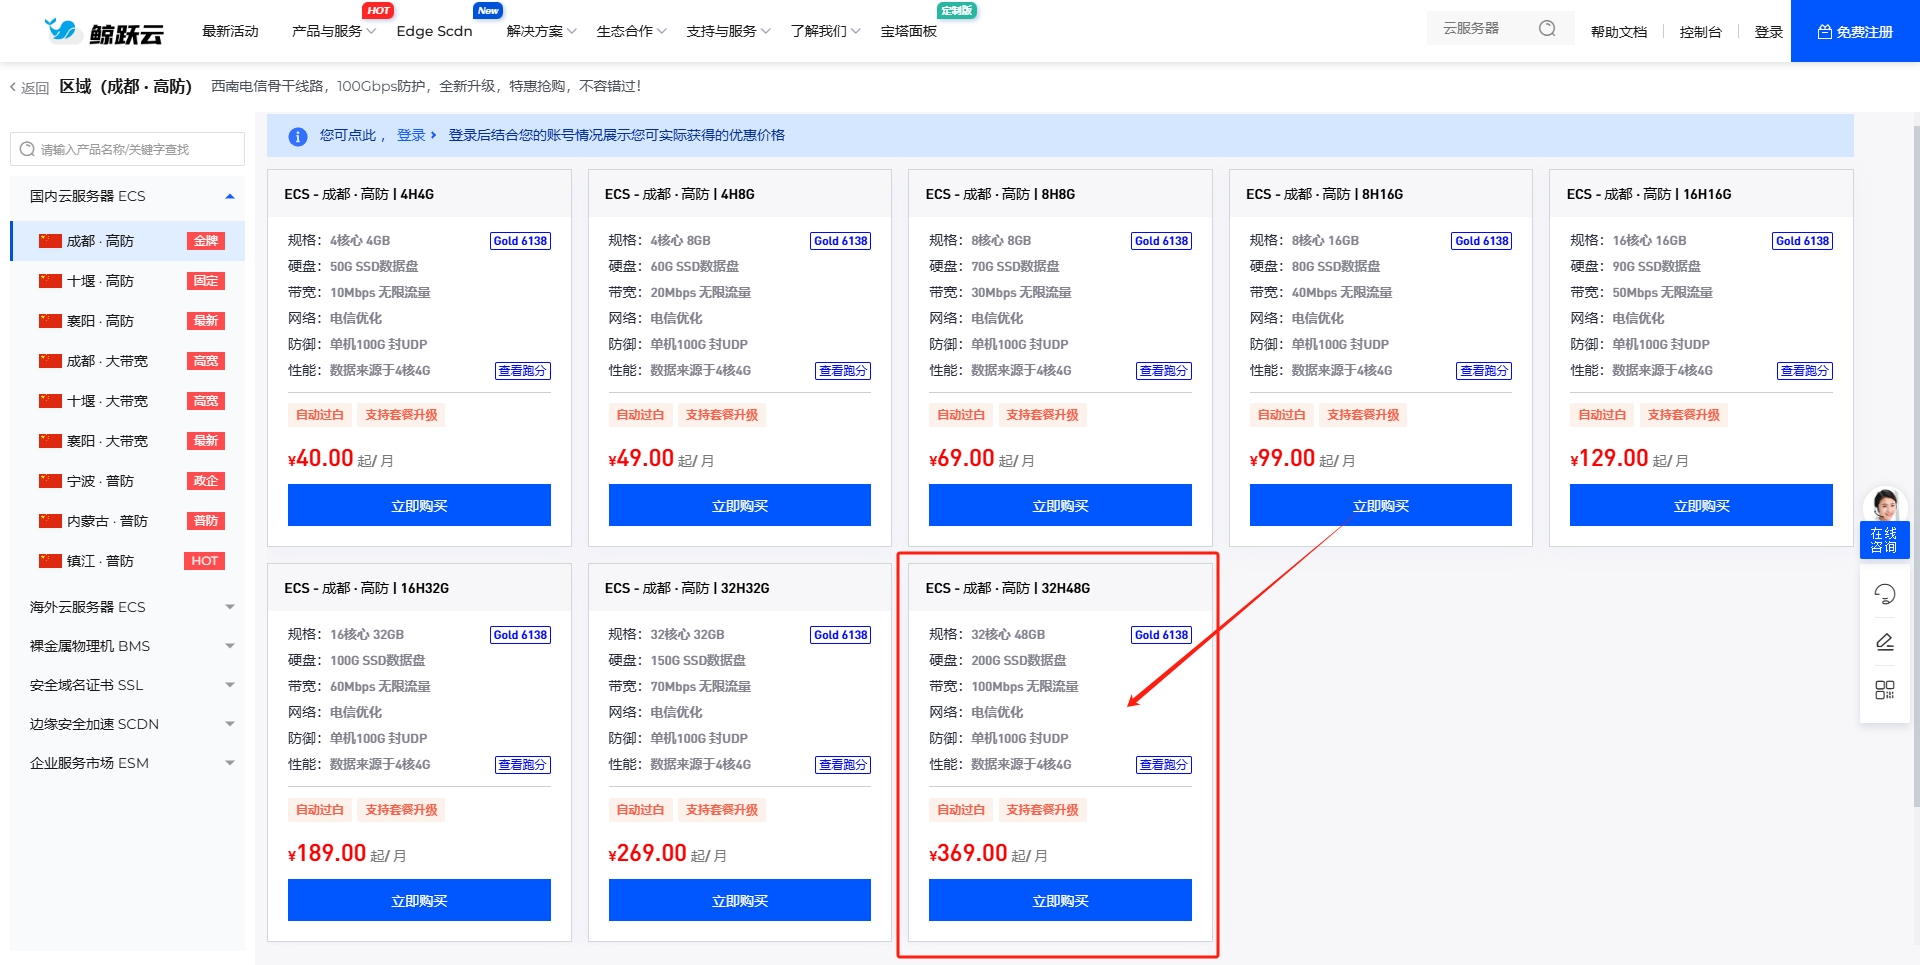Click the ¥369.00 price text
Screen dimensions: 1920x965
[968, 853]
